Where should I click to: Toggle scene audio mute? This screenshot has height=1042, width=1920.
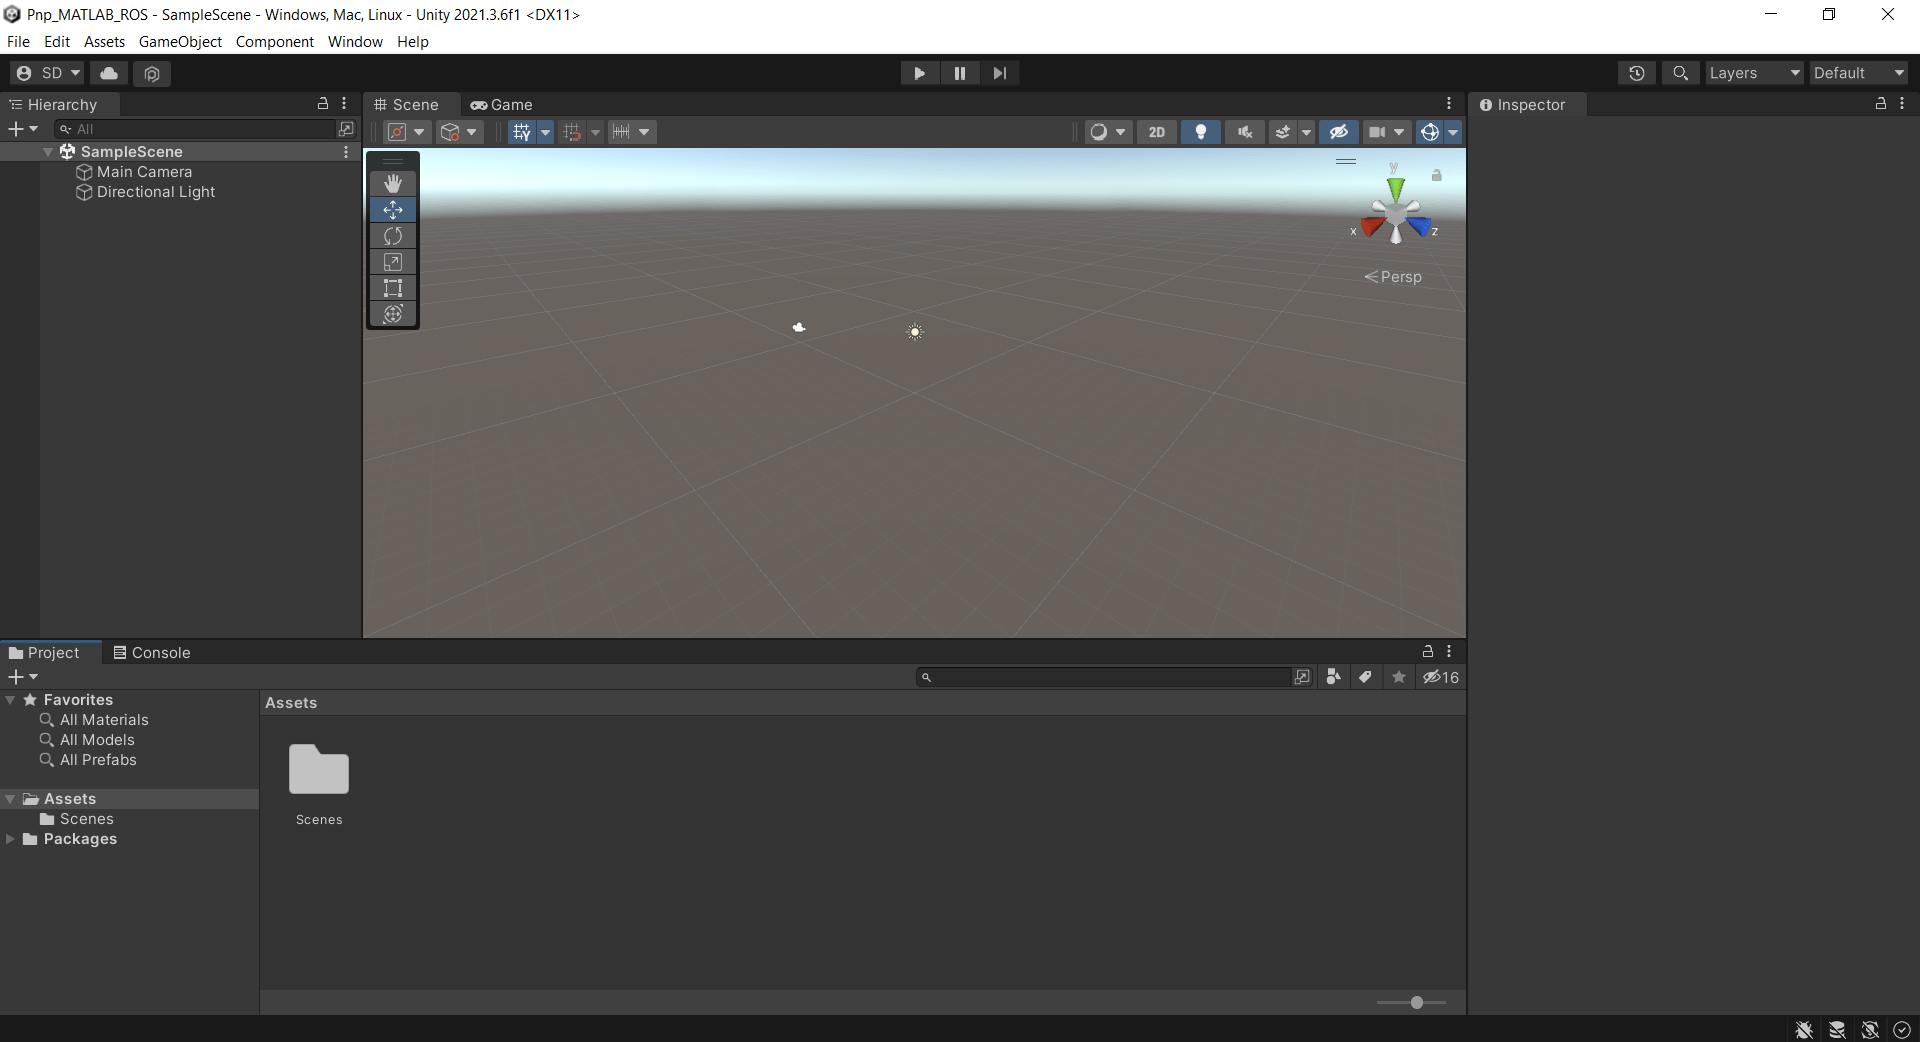[1244, 131]
